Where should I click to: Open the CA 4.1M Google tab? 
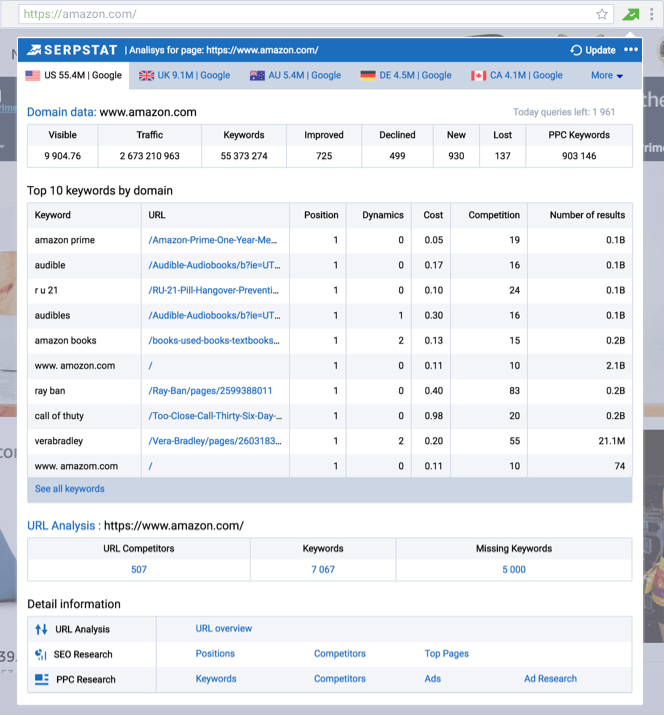tap(517, 75)
